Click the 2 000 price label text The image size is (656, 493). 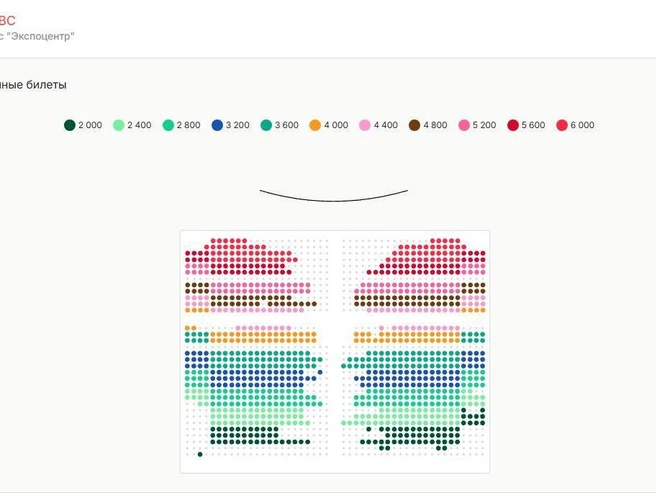point(90,125)
